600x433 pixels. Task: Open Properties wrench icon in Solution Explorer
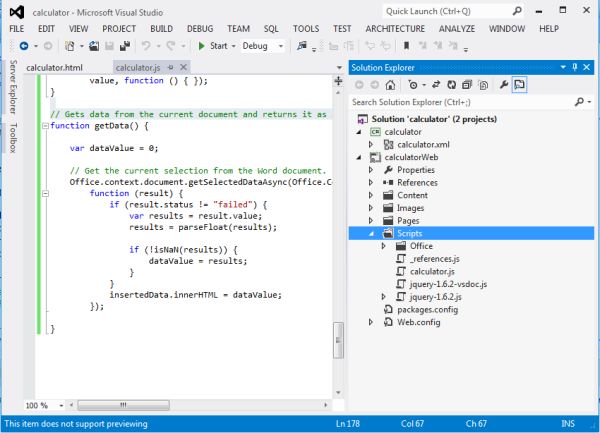click(502, 84)
